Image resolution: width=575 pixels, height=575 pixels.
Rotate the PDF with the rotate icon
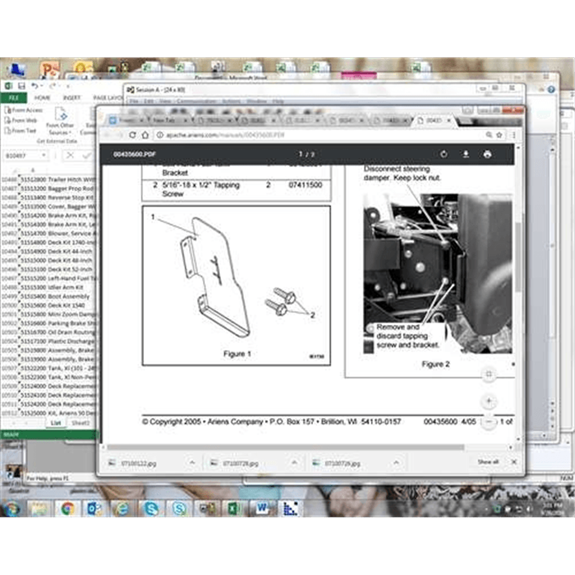(444, 154)
